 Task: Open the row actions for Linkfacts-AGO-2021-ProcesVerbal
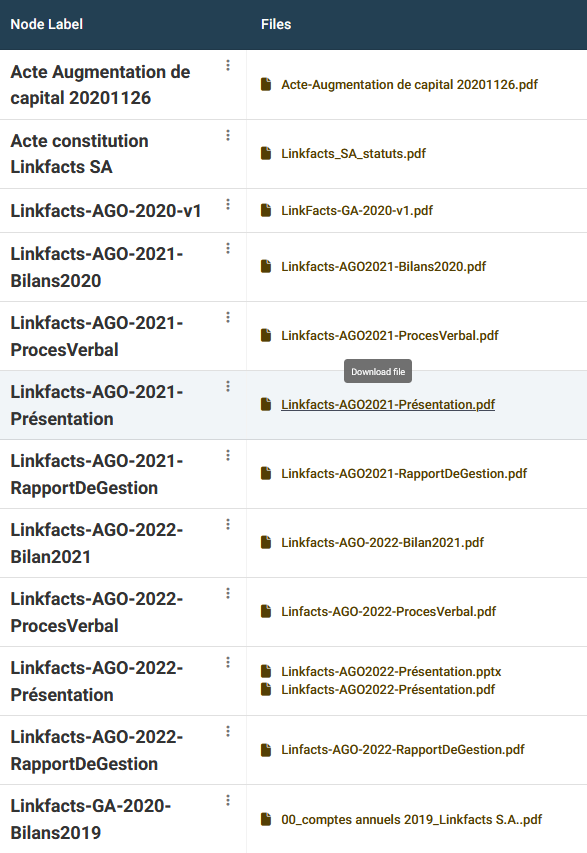pyautogui.click(x=228, y=317)
